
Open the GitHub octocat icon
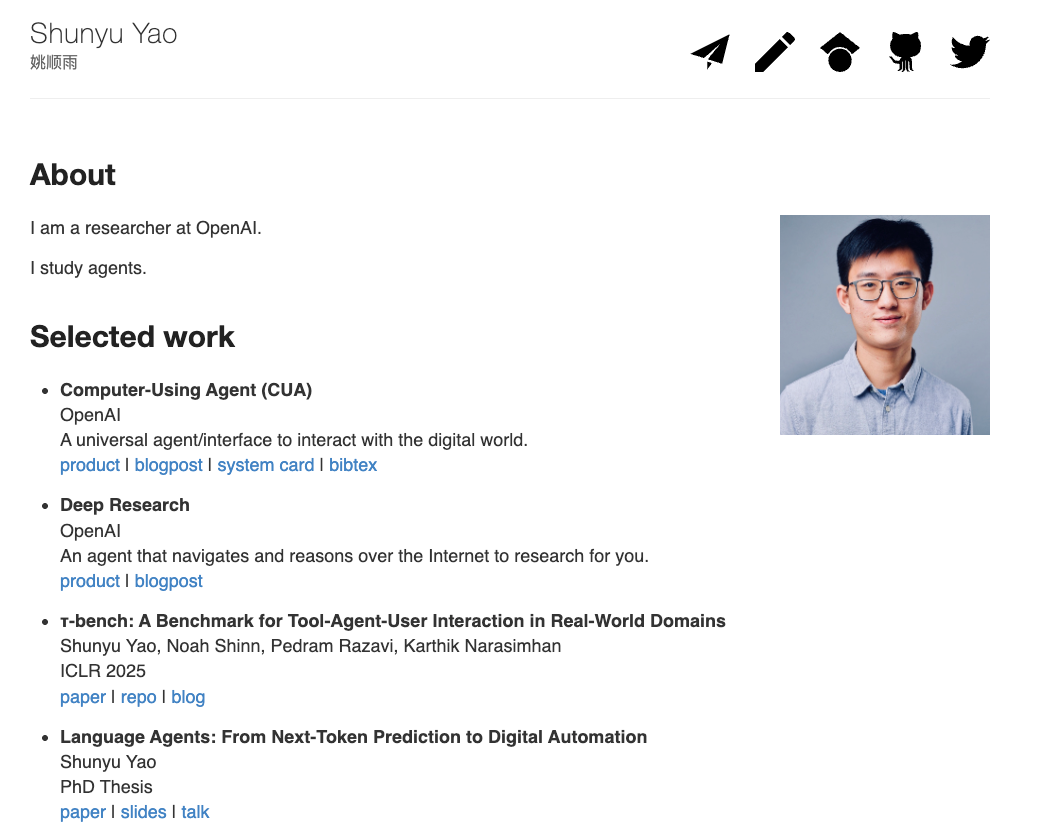click(x=904, y=52)
